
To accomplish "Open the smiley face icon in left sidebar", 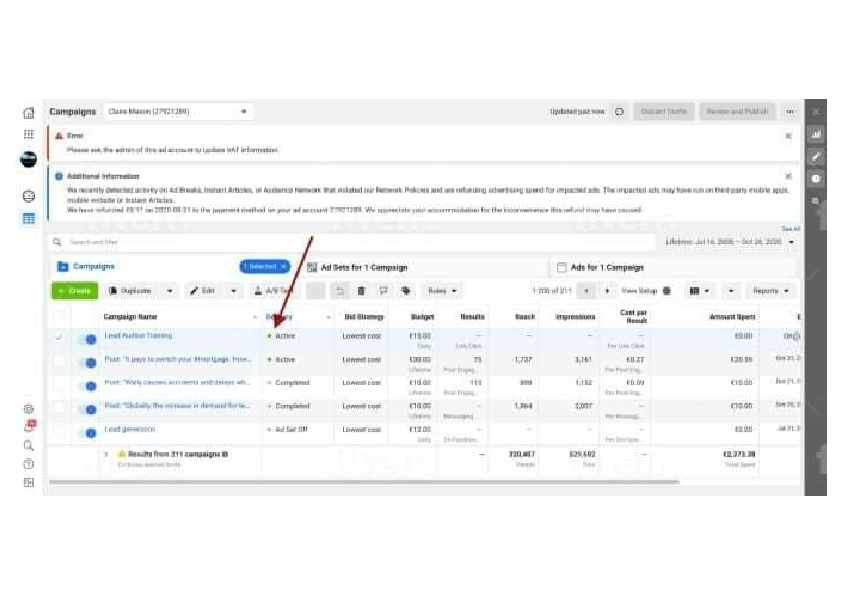I will [x=28, y=196].
